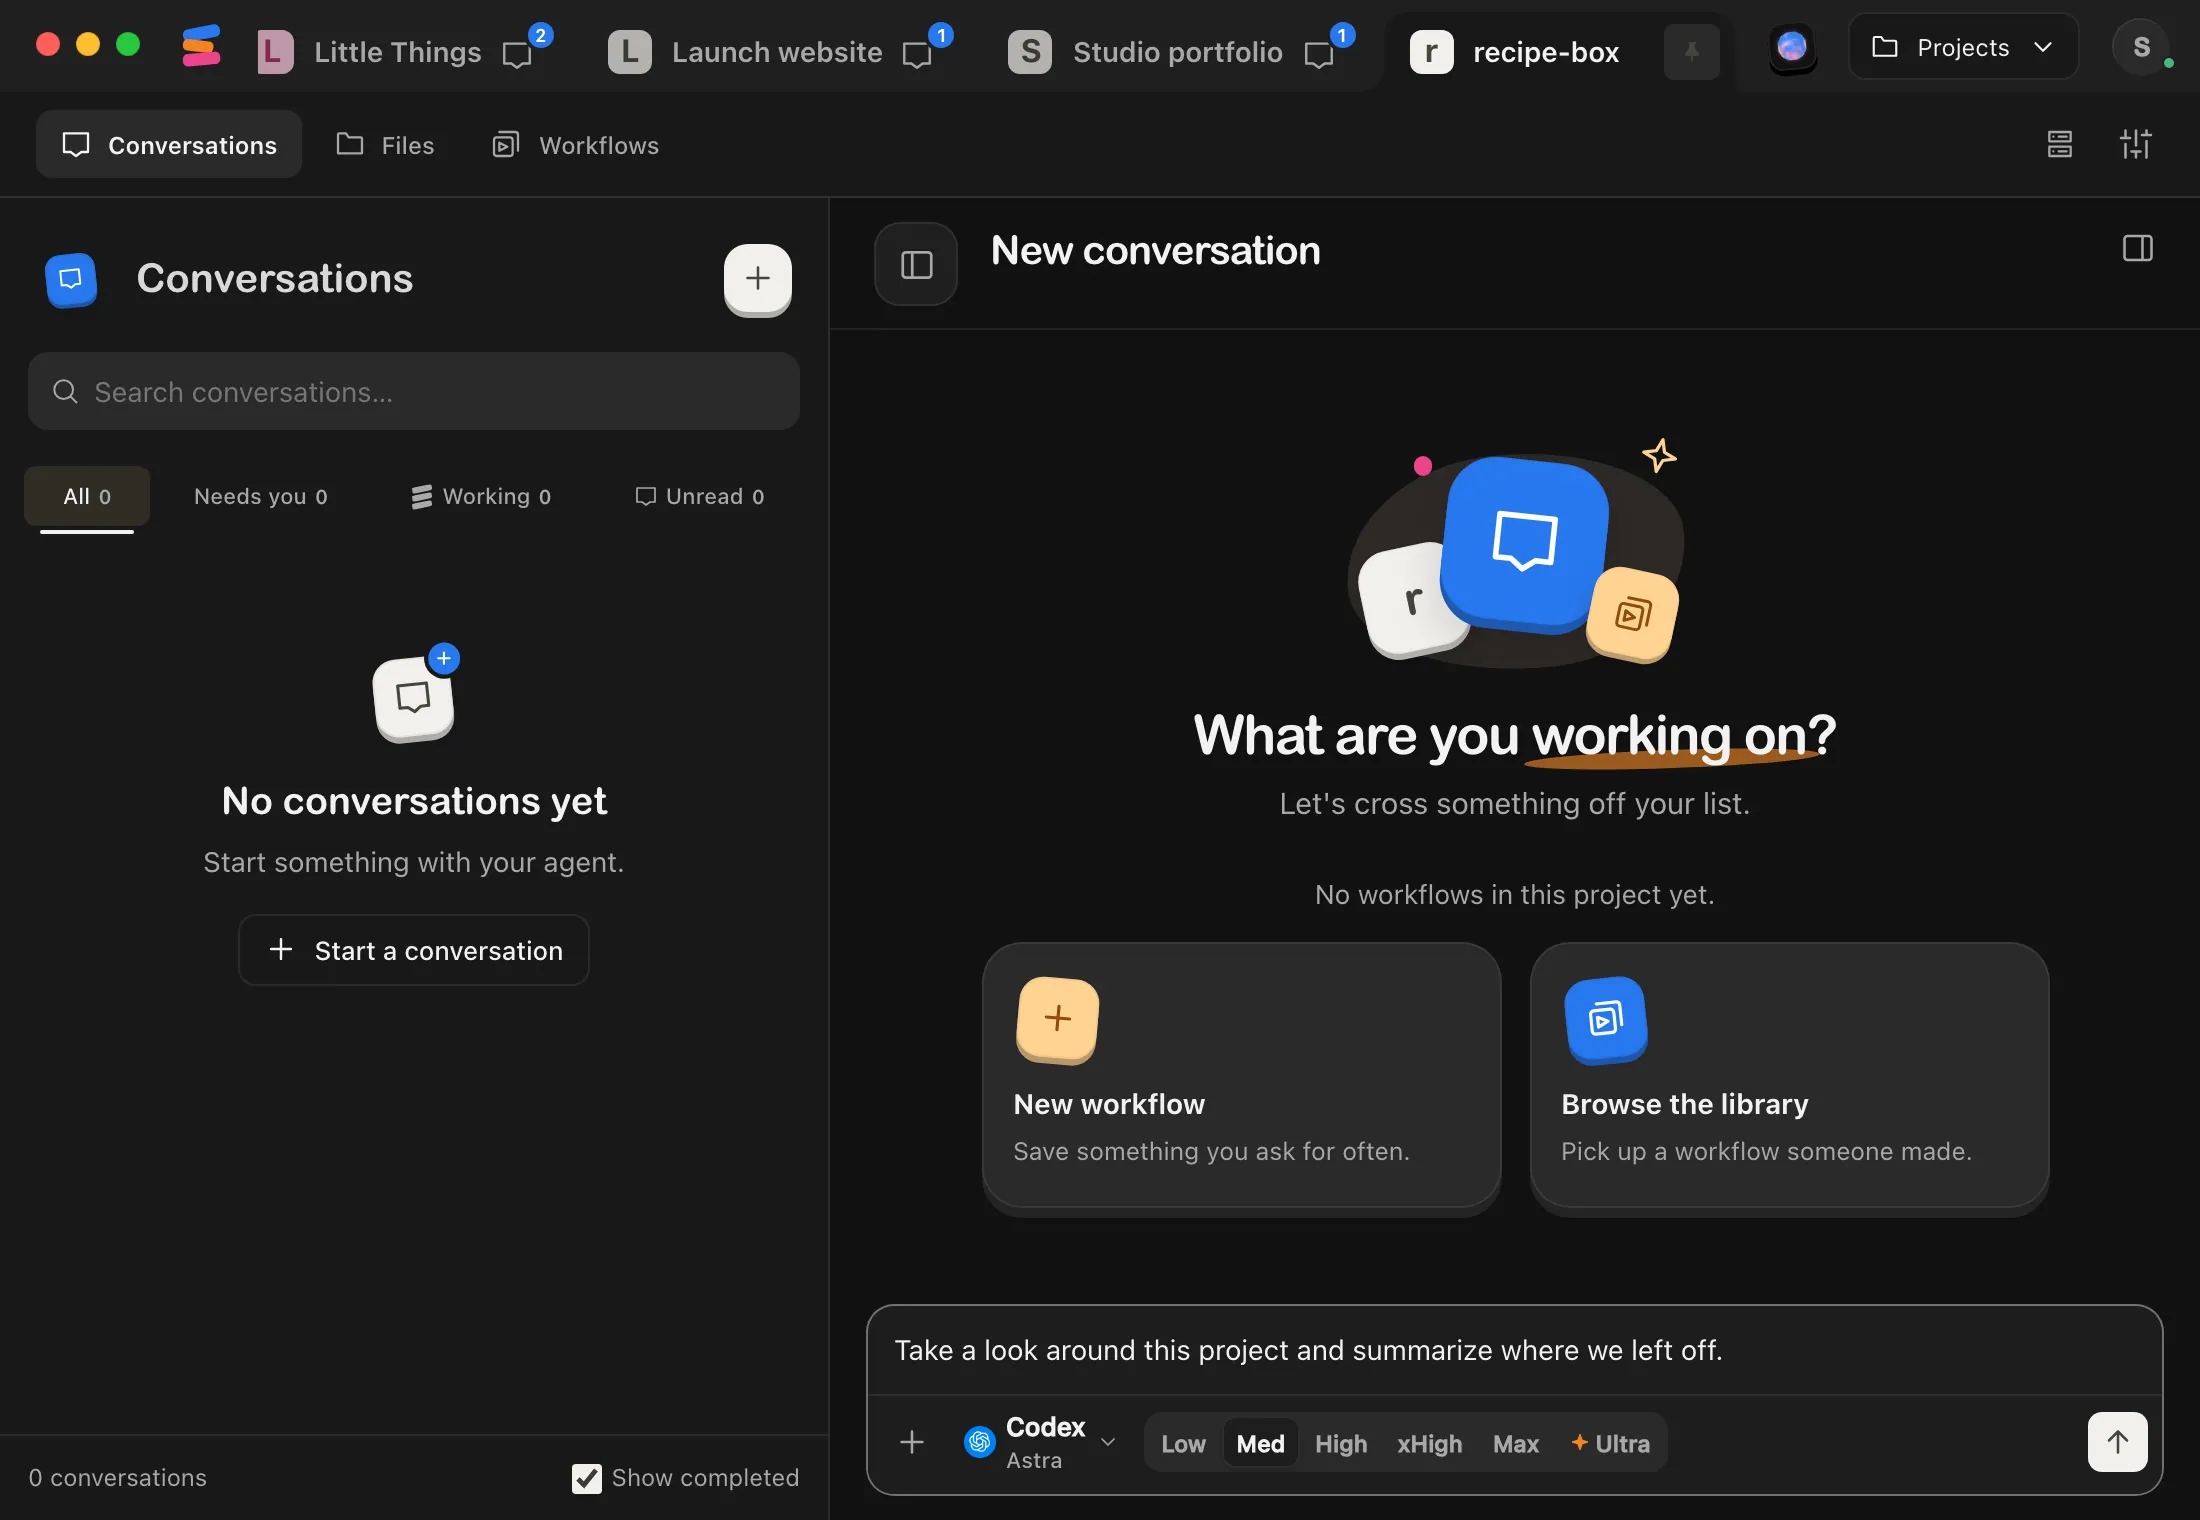Toggle the Show completed checkbox
Viewport: 2200px width, 1520px height.
pos(587,1478)
